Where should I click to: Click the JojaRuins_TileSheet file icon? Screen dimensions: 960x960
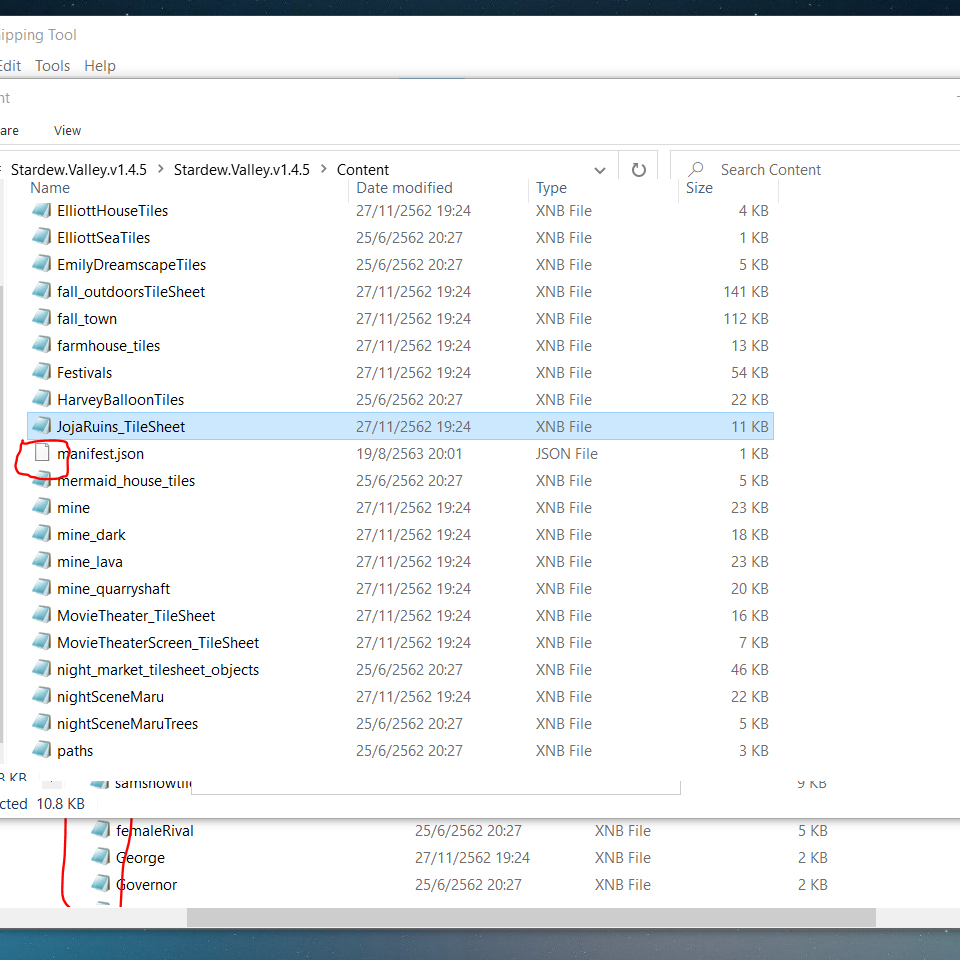click(42, 426)
